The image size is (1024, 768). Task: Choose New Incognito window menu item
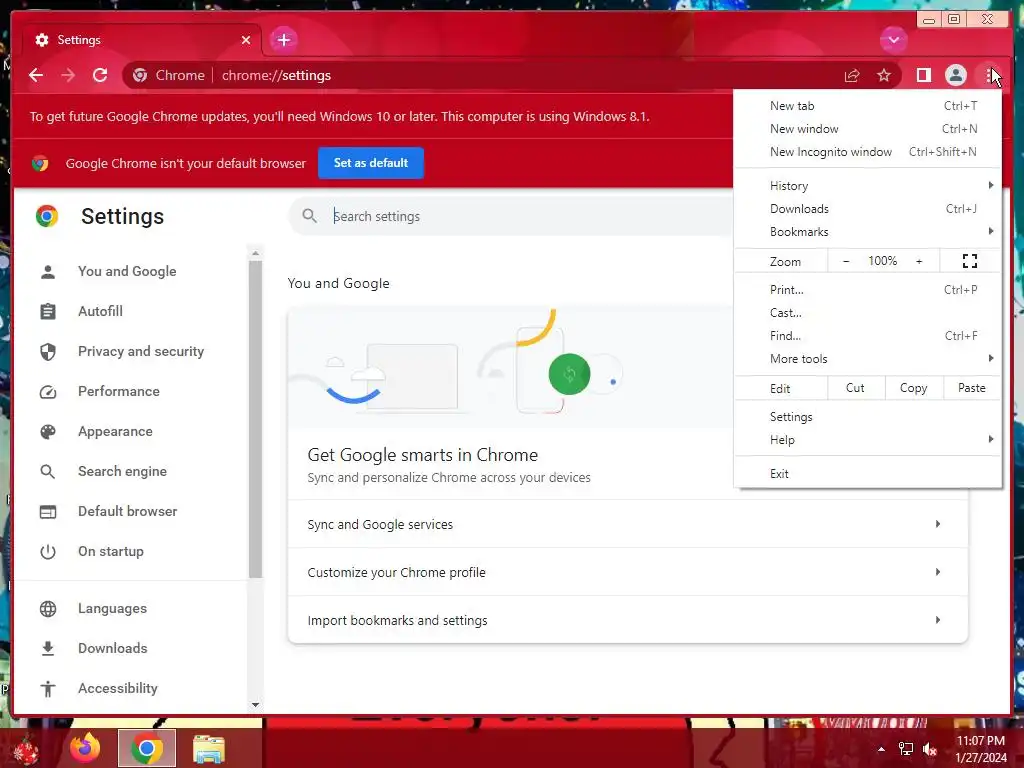point(867,152)
